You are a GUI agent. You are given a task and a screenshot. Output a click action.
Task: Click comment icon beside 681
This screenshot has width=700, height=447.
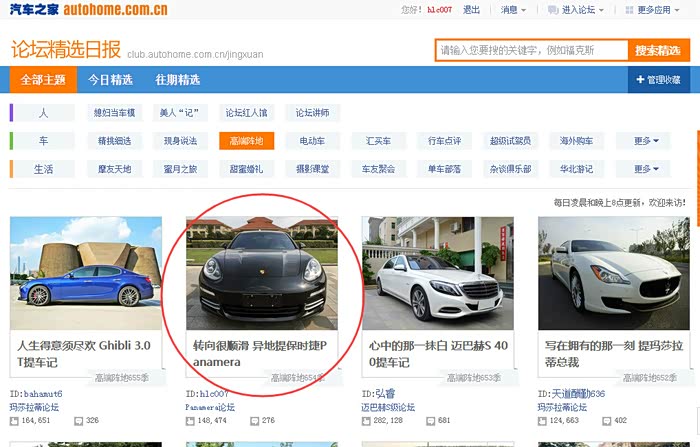(430, 421)
